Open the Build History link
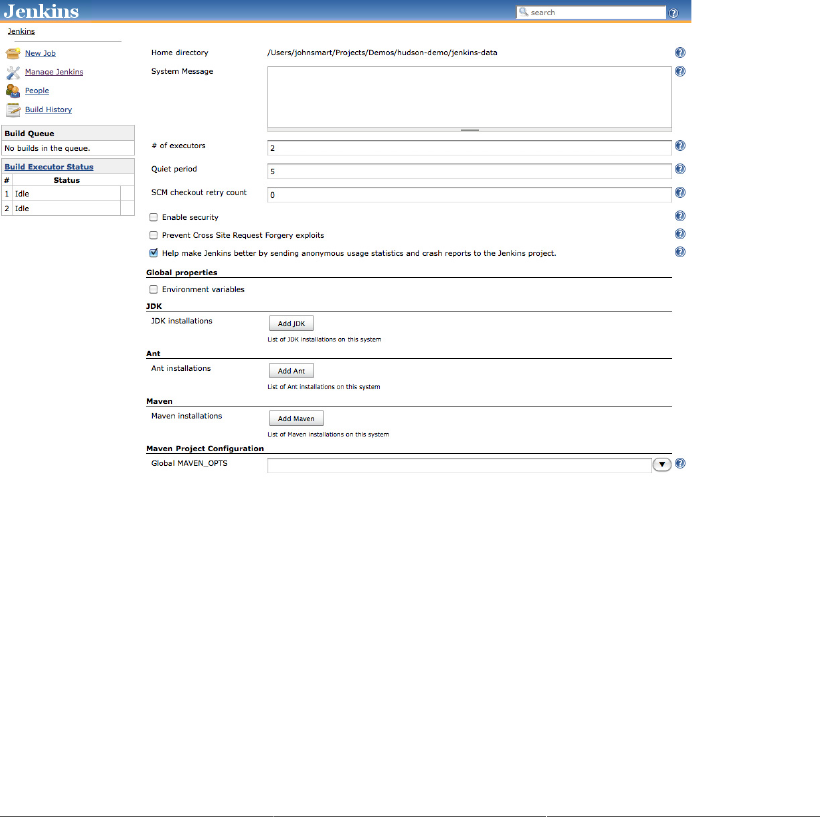 click(49, 110)
